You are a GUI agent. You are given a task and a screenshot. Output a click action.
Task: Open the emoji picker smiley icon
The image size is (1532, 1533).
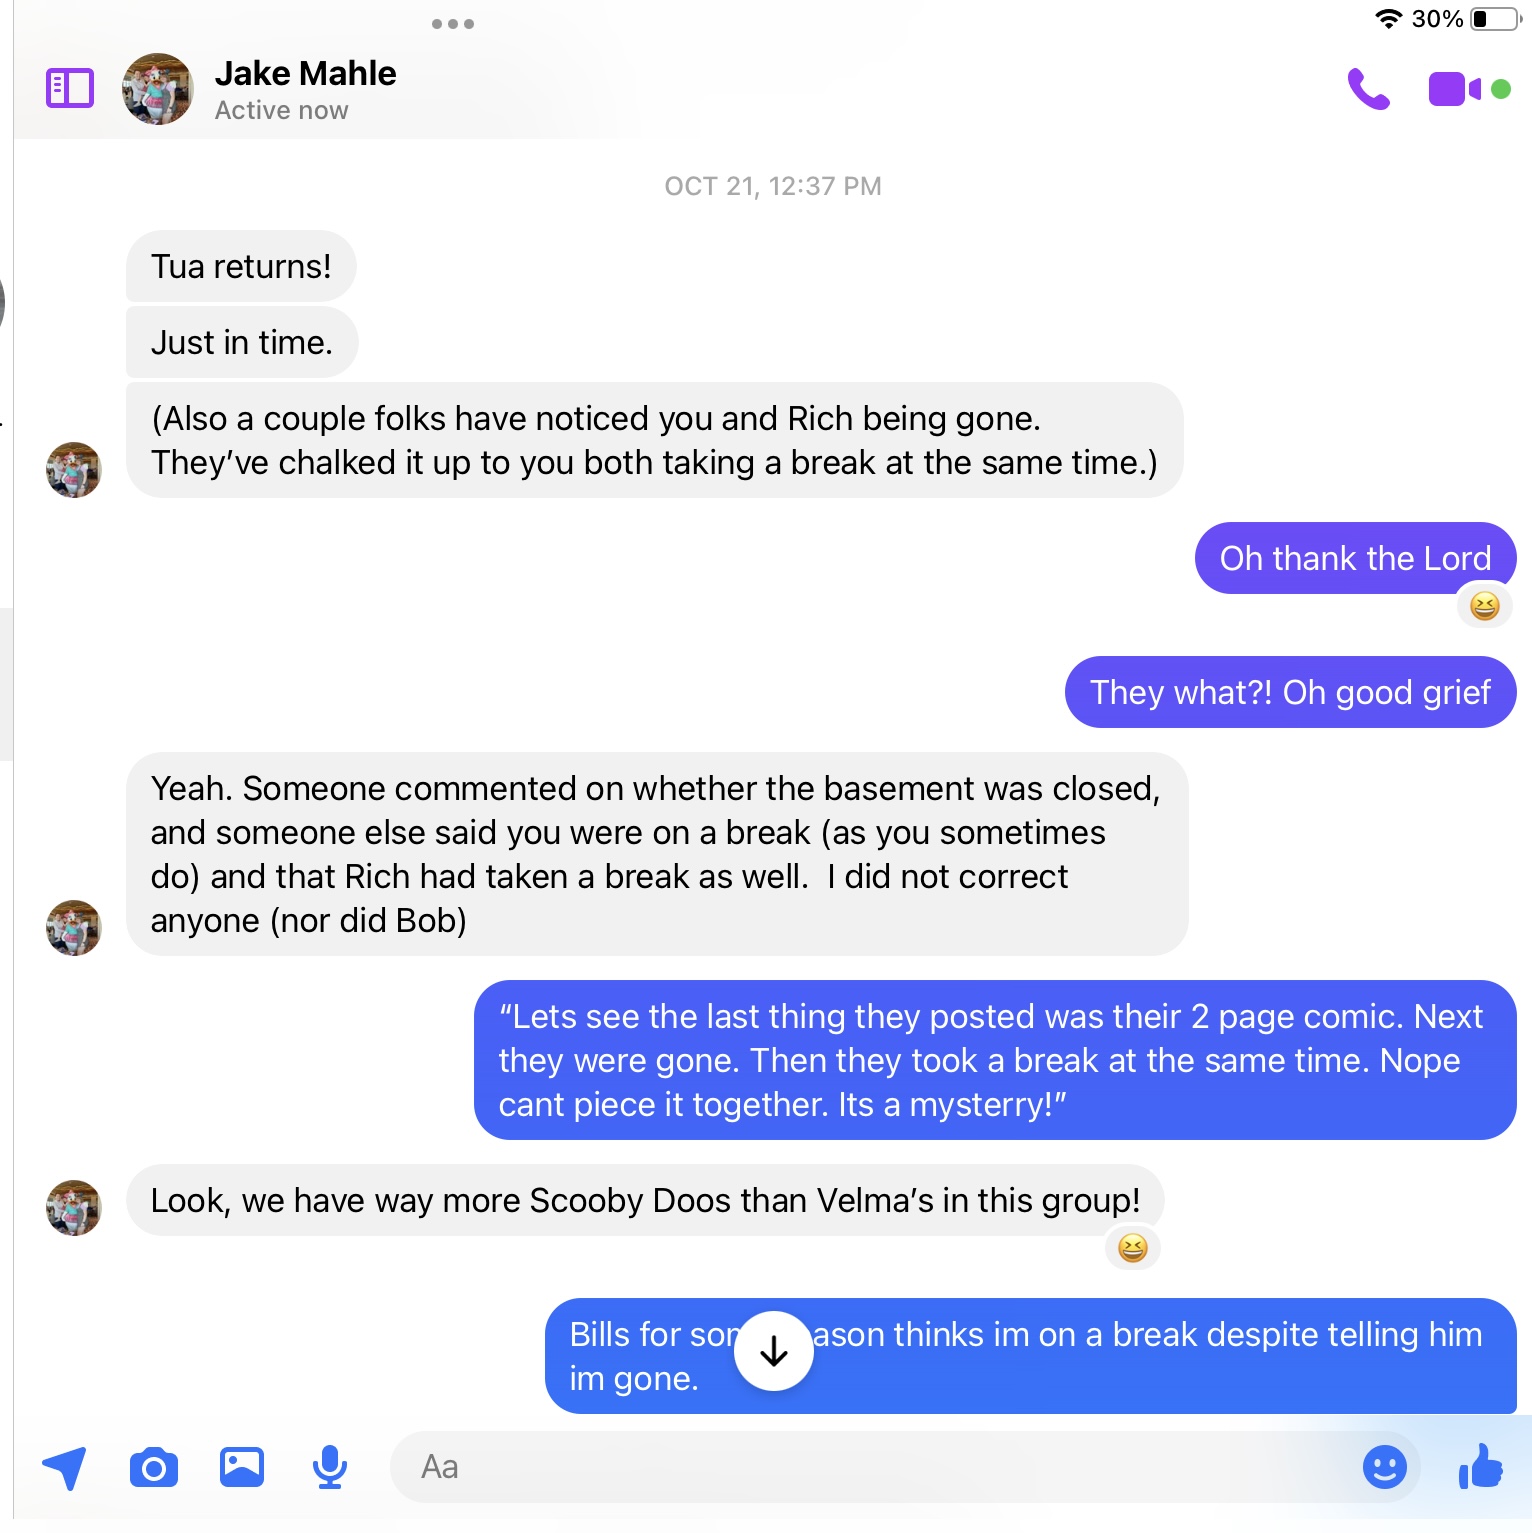coord(1385,1467)
